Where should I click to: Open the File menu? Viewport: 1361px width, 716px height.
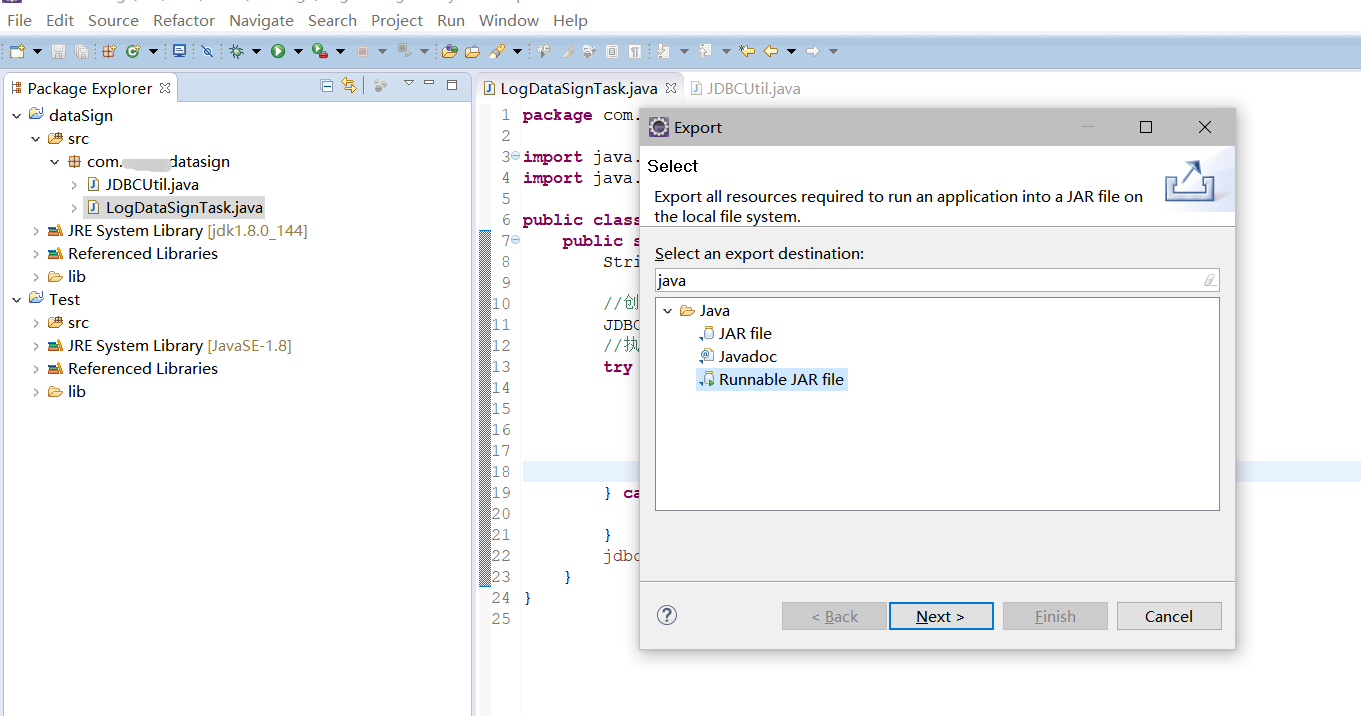(x=19, y=20)
